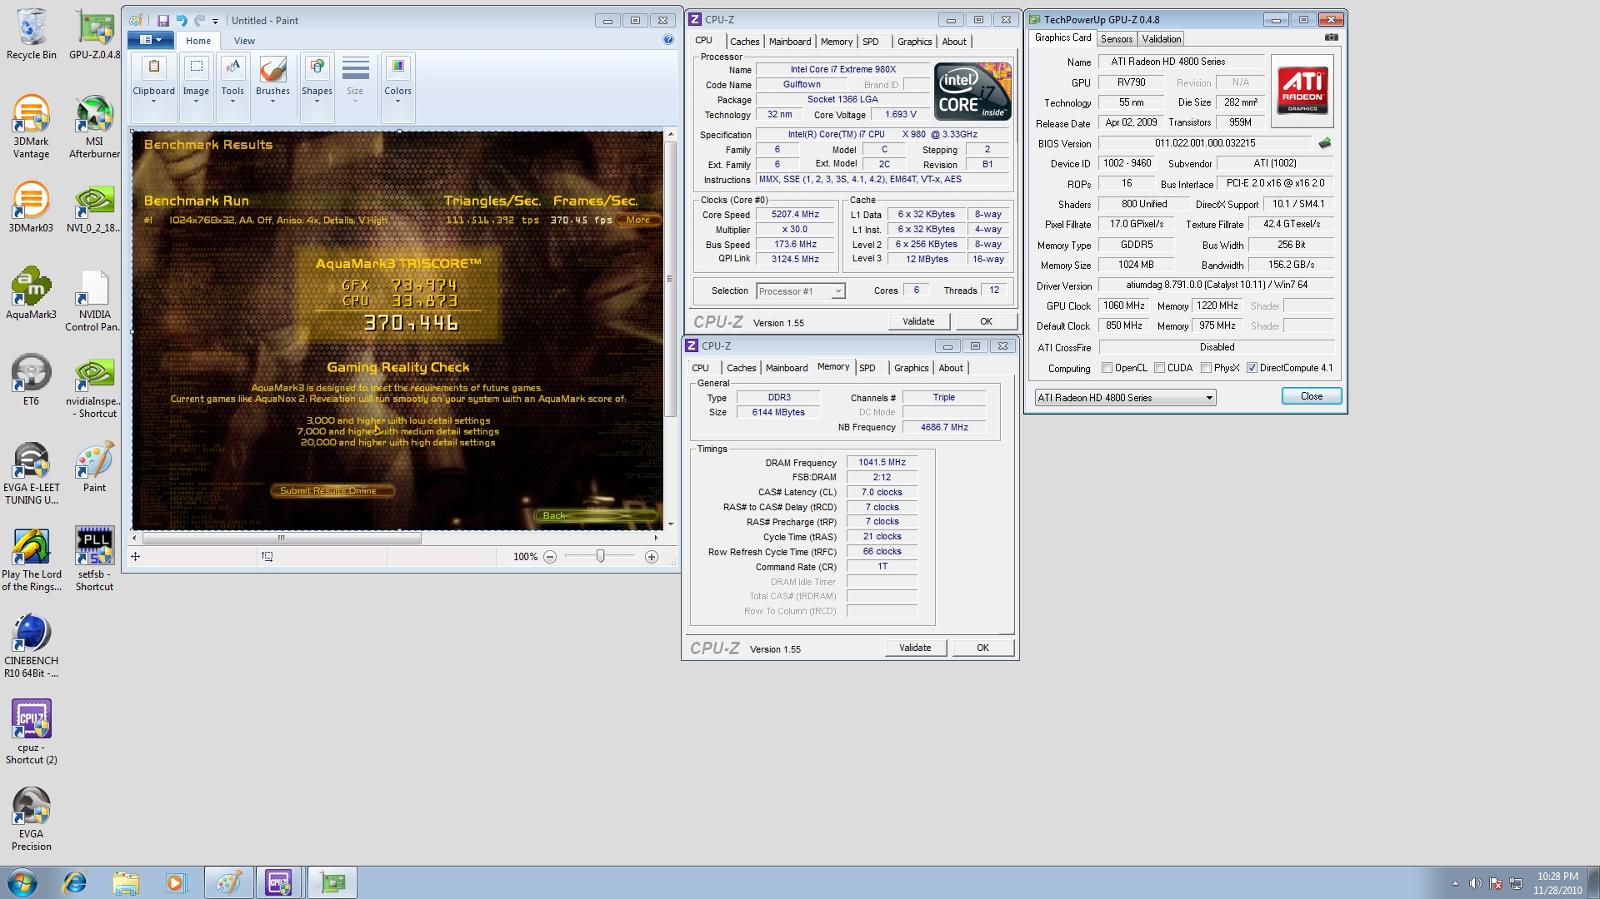
Task: Open the Paint application menu button
Action: pos(151,40)
